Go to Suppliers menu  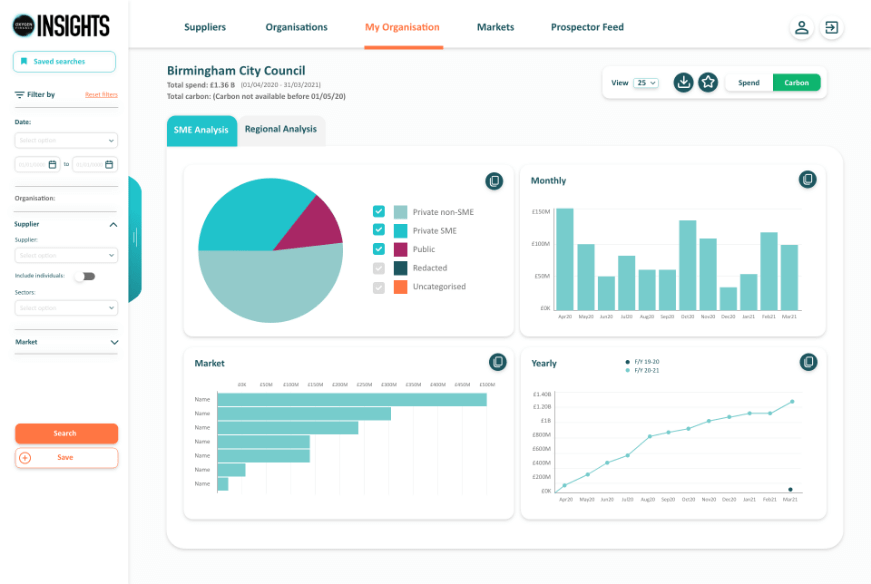click(x=205, y=27)
